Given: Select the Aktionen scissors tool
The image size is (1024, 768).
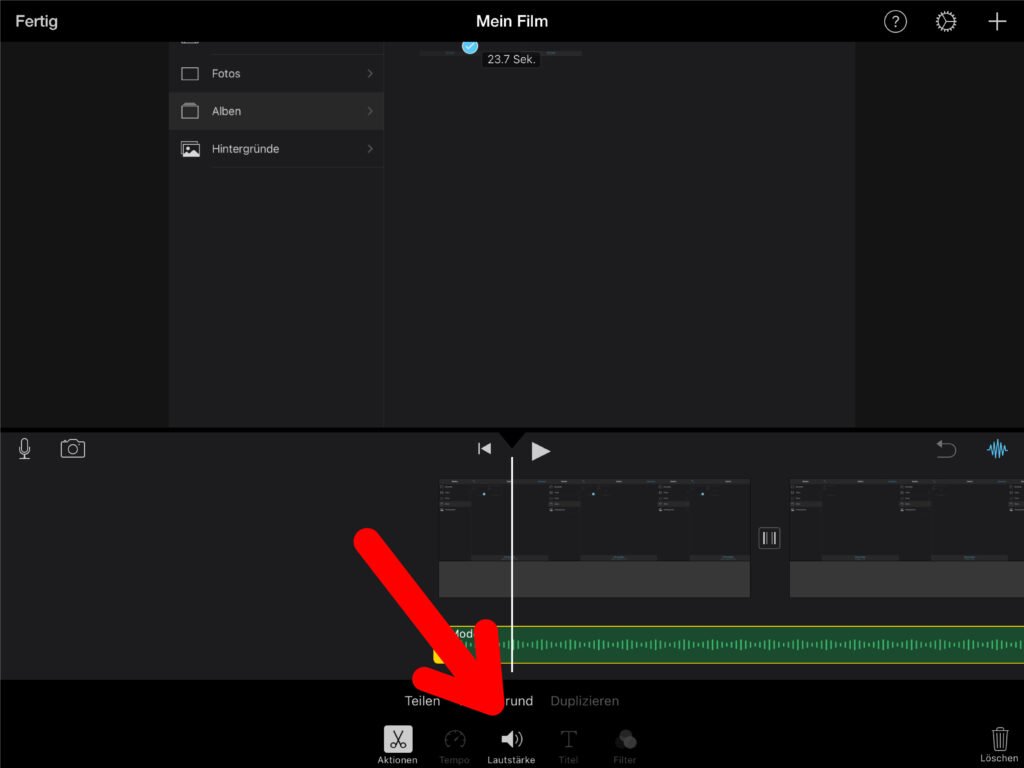Looking at the screenshot, I should pyautogui.click(x=398, y=744).
